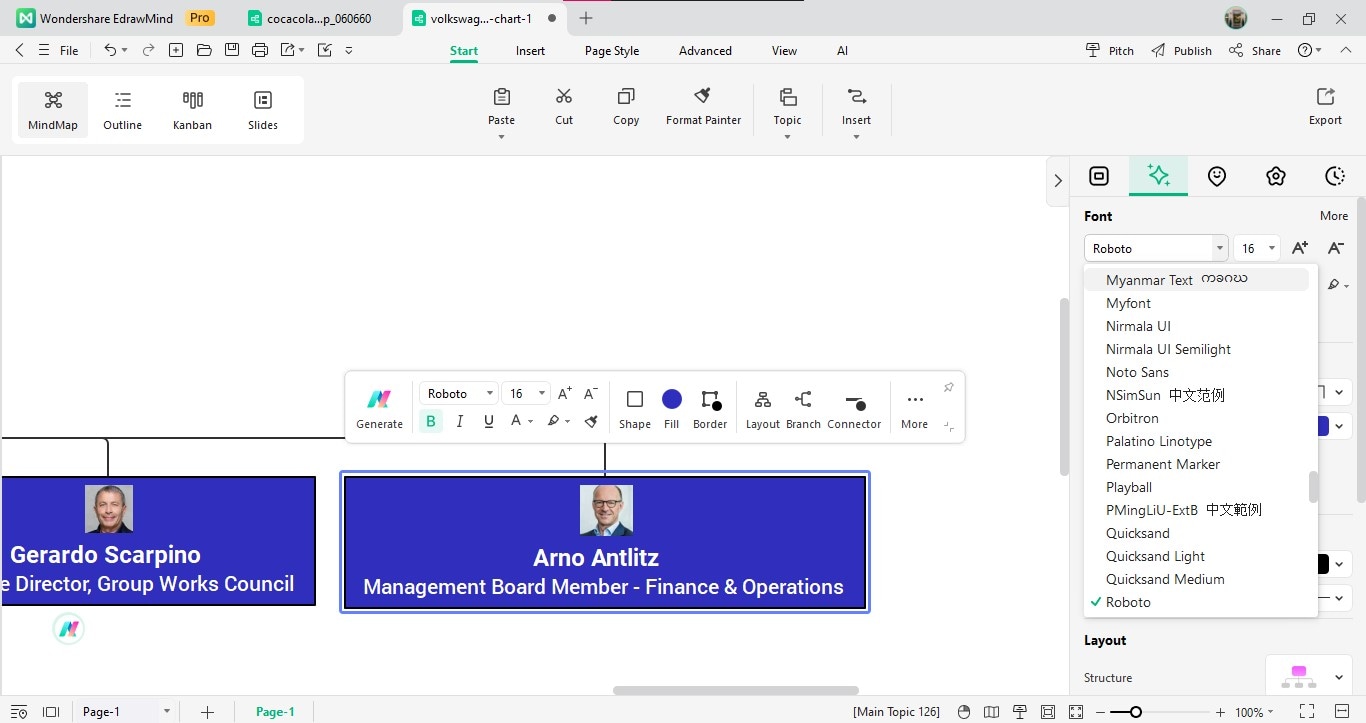1366x723 pixels.
Task: Click More link in Font section
Action: 1334,216
